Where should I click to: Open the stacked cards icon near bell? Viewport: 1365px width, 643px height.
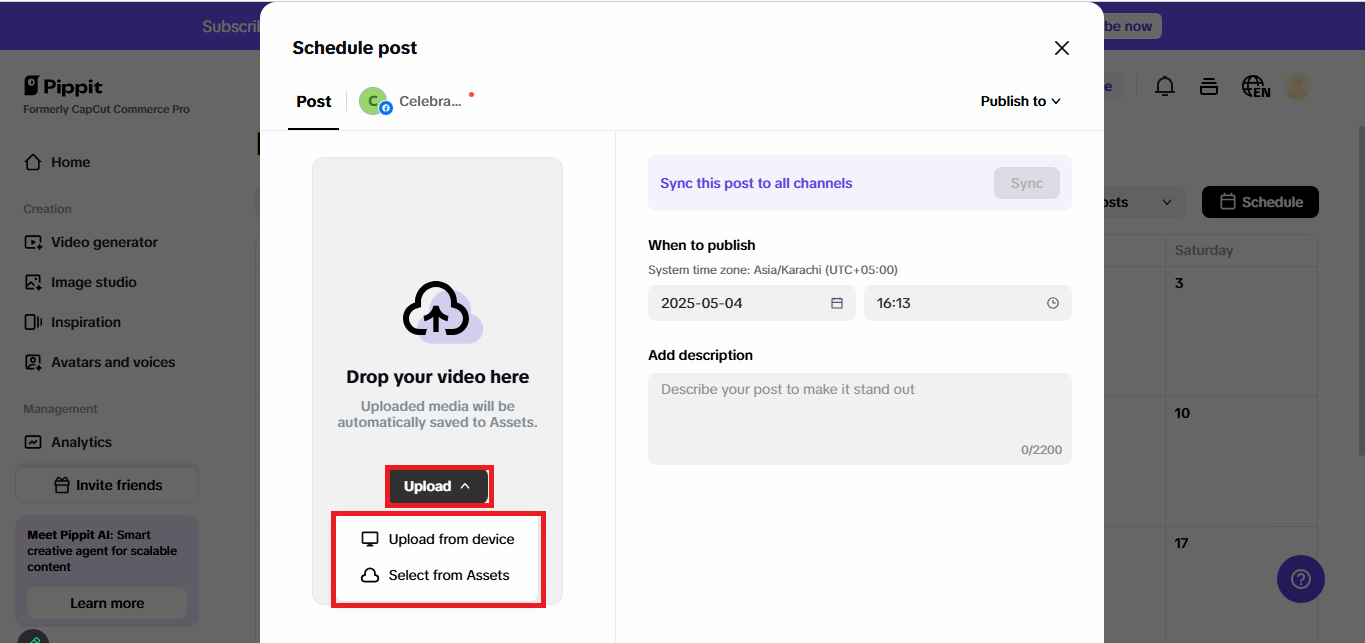(1209, 87)
